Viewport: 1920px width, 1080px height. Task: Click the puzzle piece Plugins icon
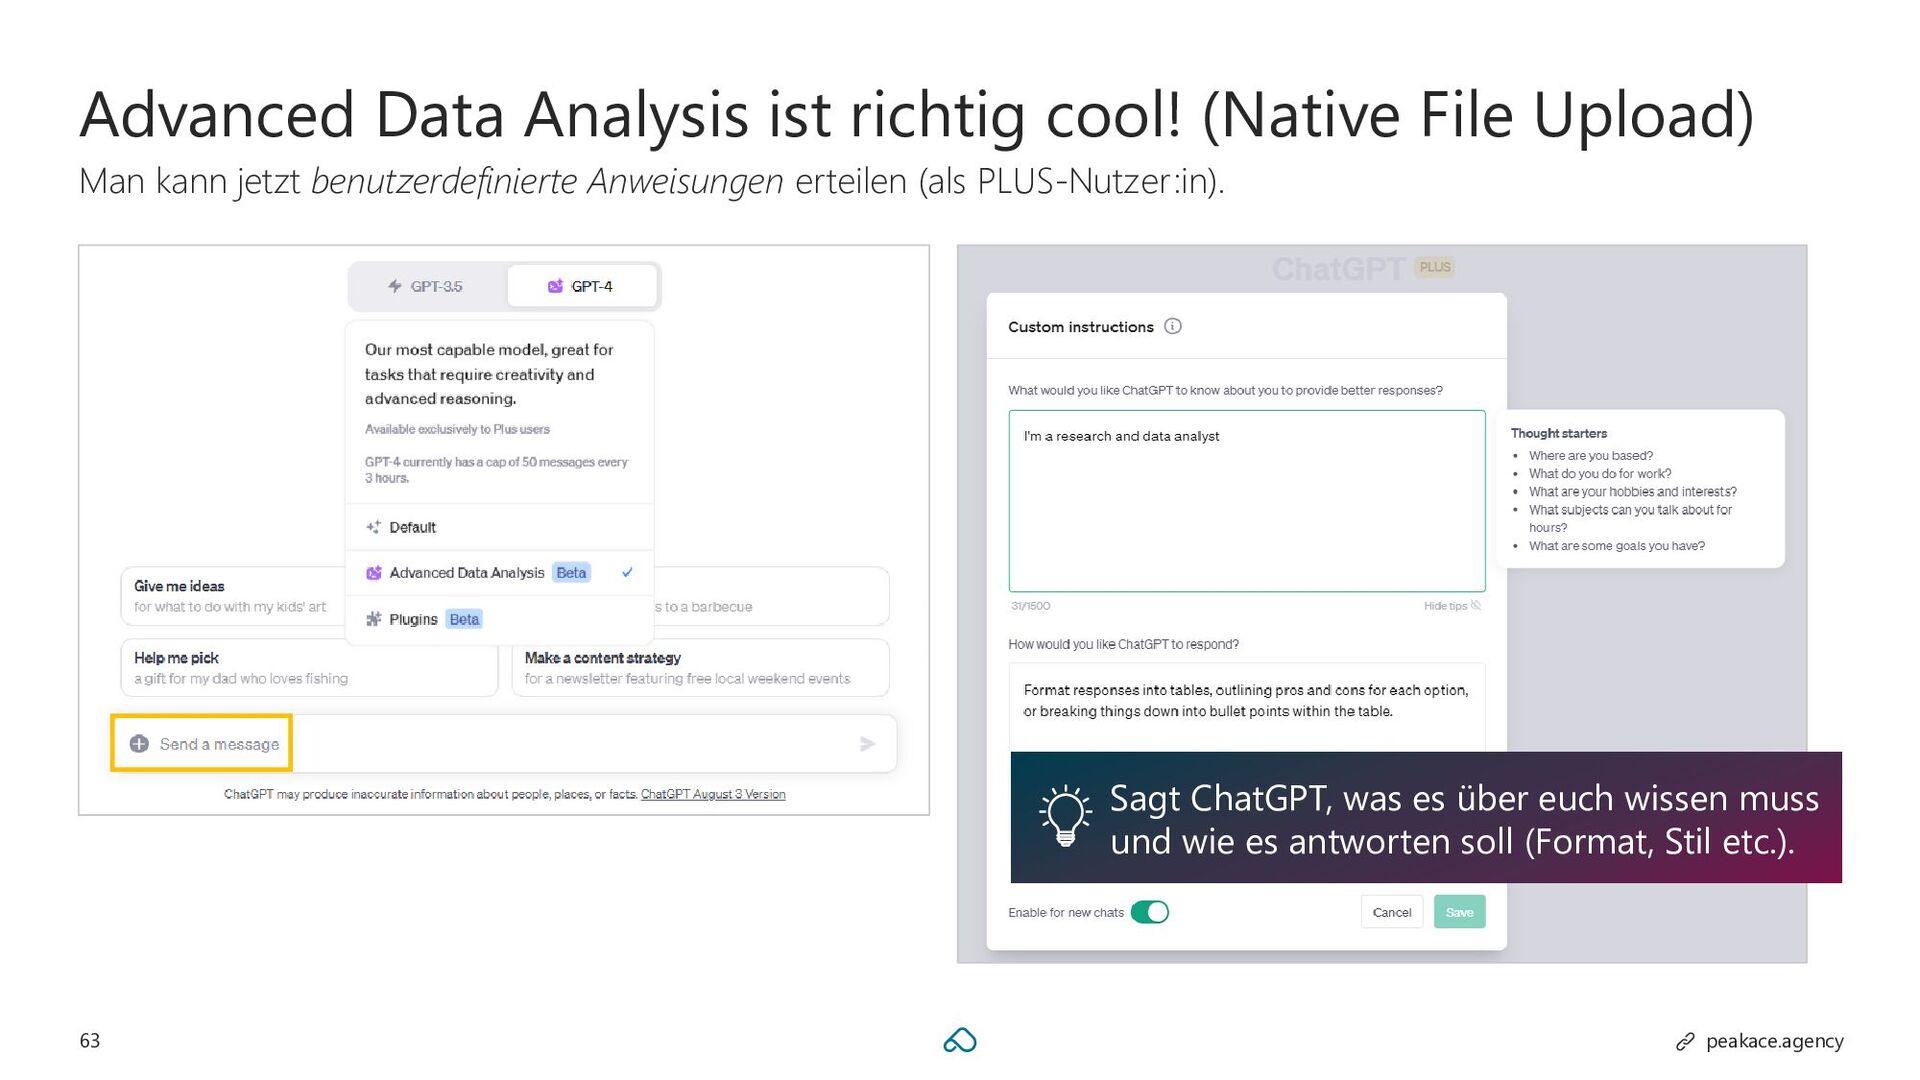tap(373, 619)
